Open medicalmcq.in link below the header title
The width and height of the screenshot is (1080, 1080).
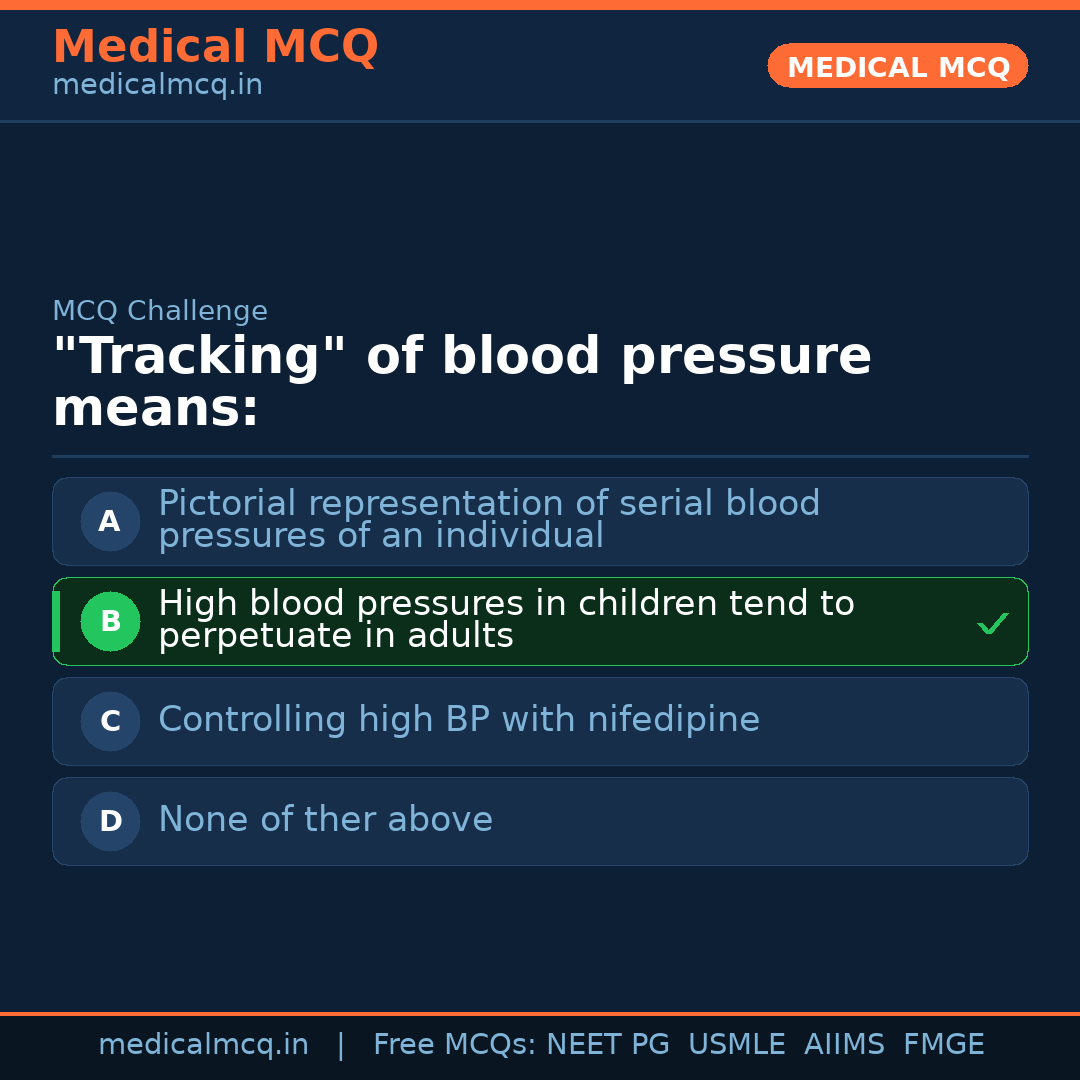(157, 85)
